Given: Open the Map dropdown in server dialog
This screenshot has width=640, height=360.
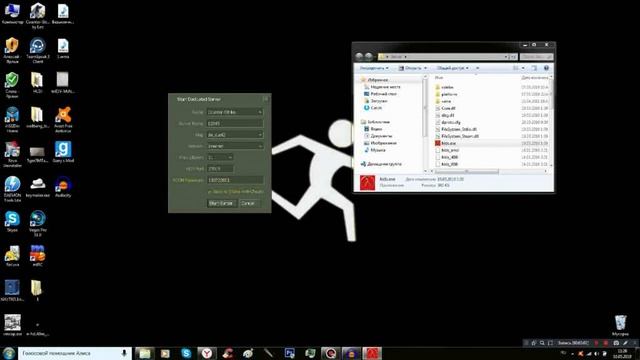Looking at the screenshot, I should 235,135.
